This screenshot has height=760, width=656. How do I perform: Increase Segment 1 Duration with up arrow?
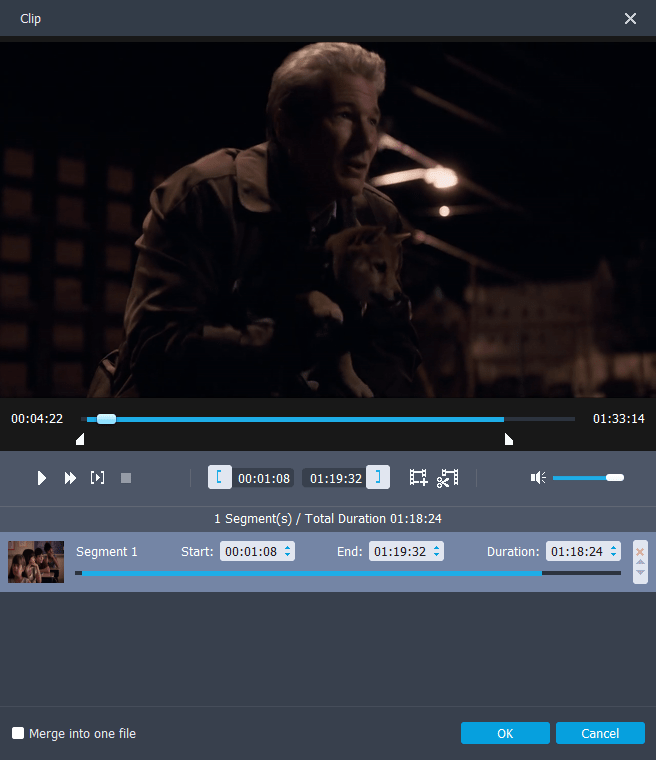coord(613,548)
